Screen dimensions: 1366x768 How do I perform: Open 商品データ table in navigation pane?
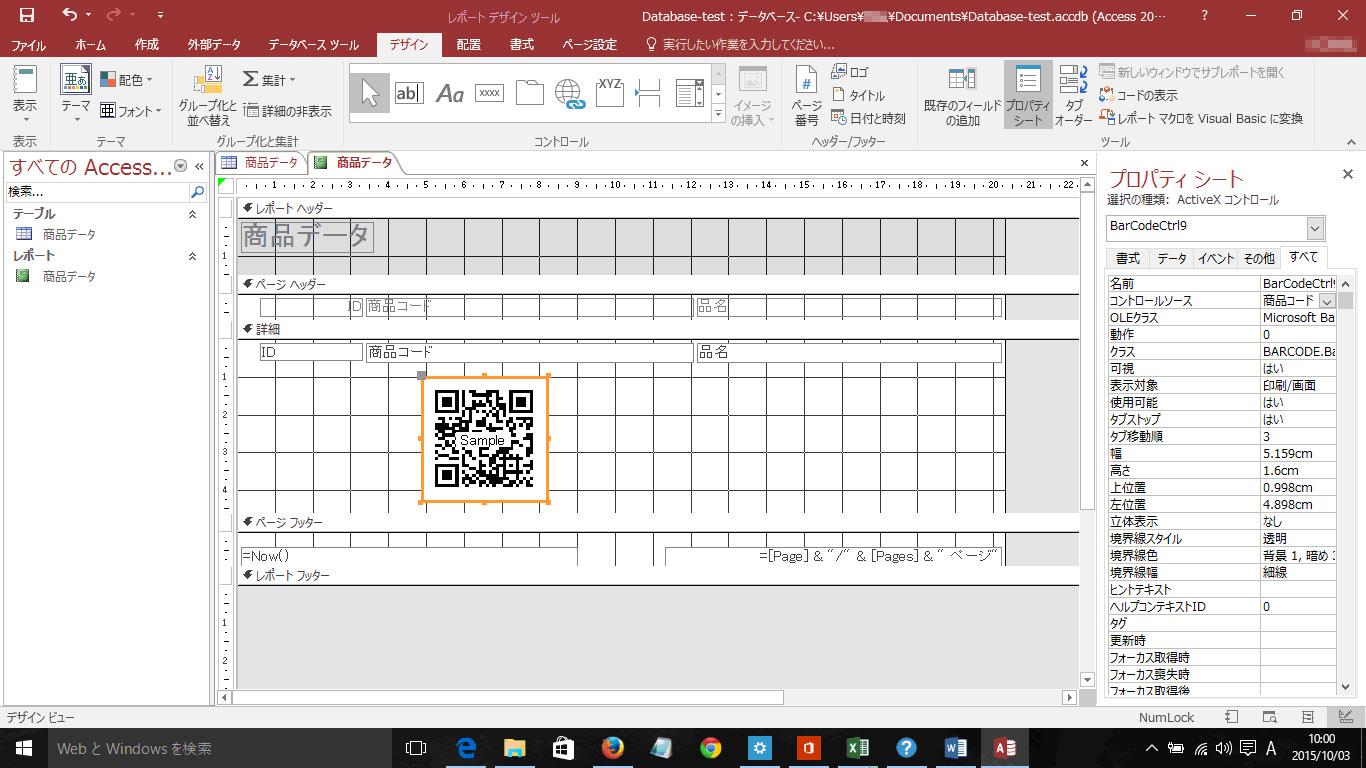69,234
